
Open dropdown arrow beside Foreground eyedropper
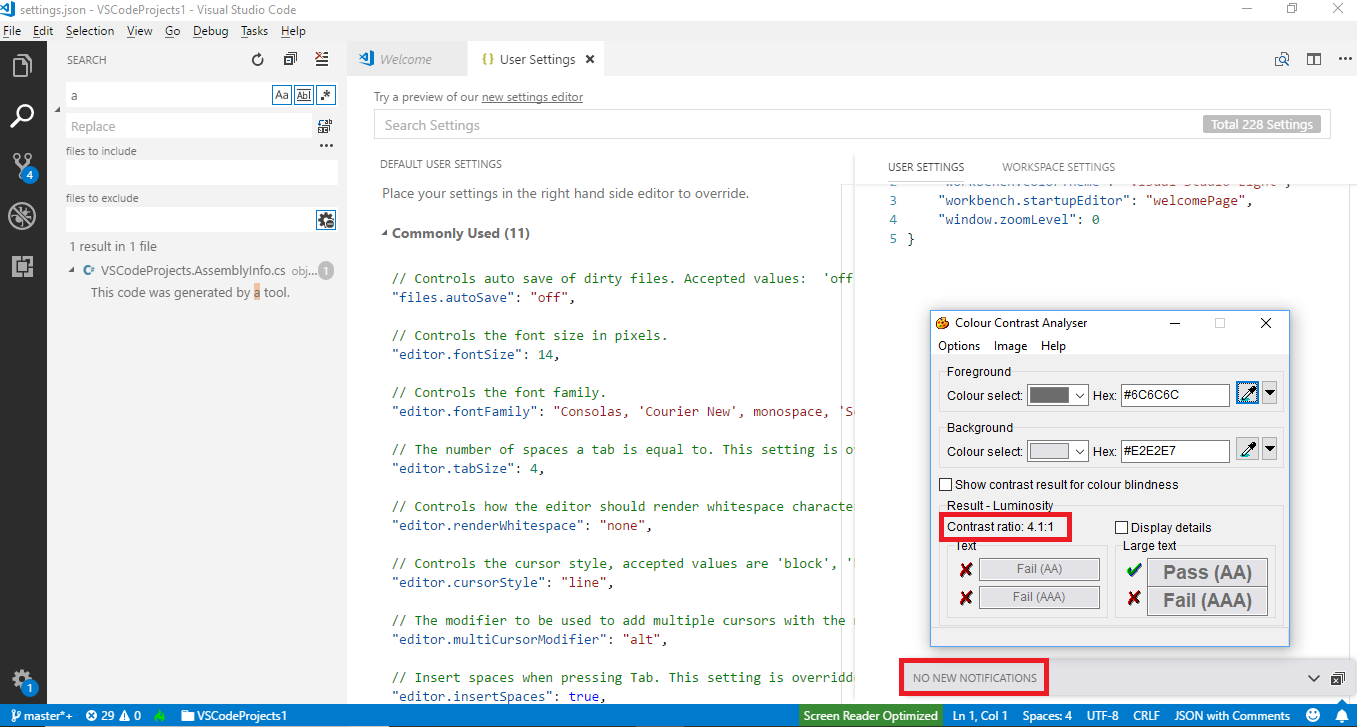1270,394
